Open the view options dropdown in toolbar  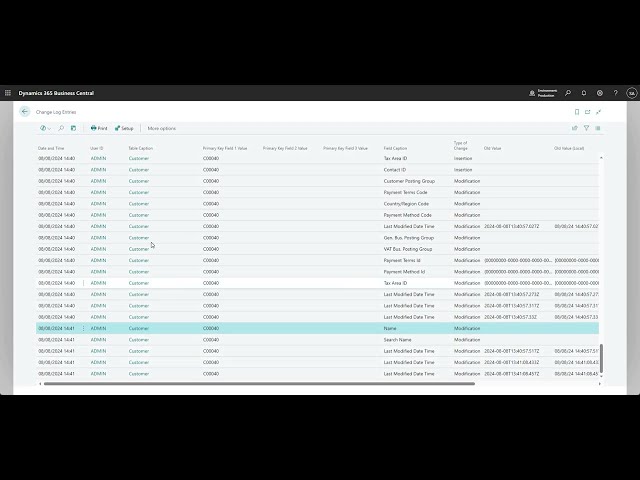[x=45, y=128]
